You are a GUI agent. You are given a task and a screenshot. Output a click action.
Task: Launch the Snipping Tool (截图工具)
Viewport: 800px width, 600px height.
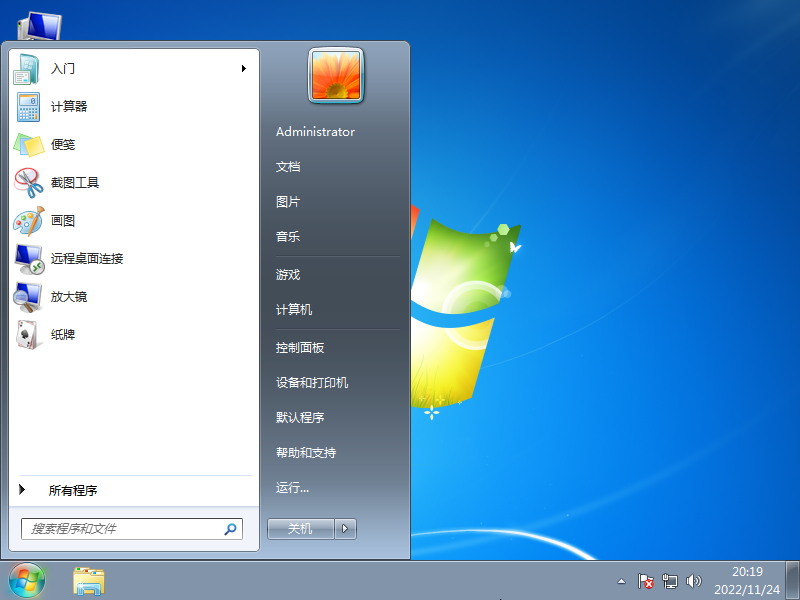[77, 183]
